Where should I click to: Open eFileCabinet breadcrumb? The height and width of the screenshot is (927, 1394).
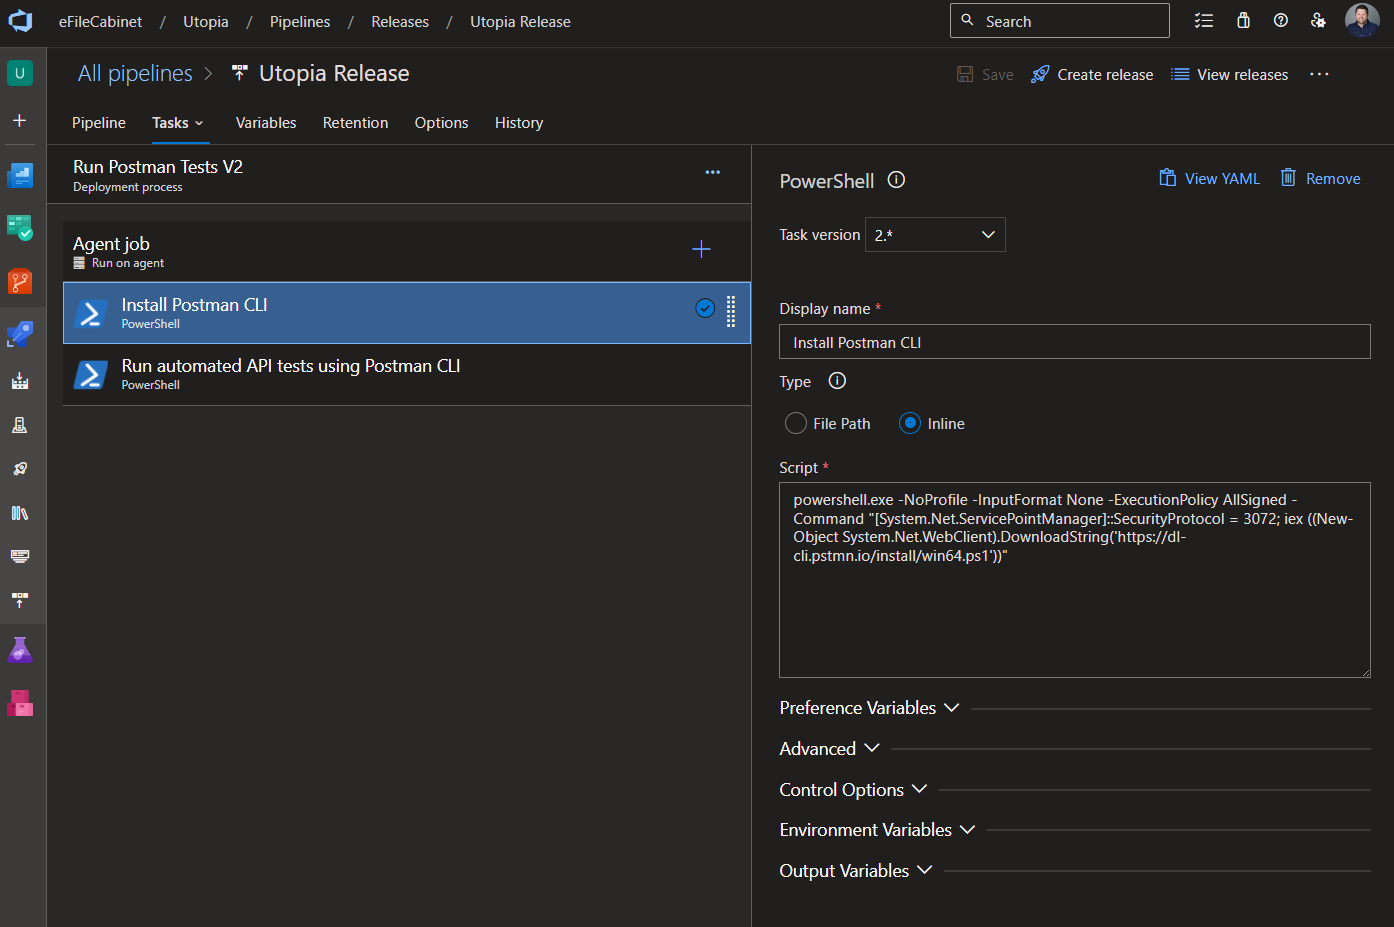click(100, 22)
